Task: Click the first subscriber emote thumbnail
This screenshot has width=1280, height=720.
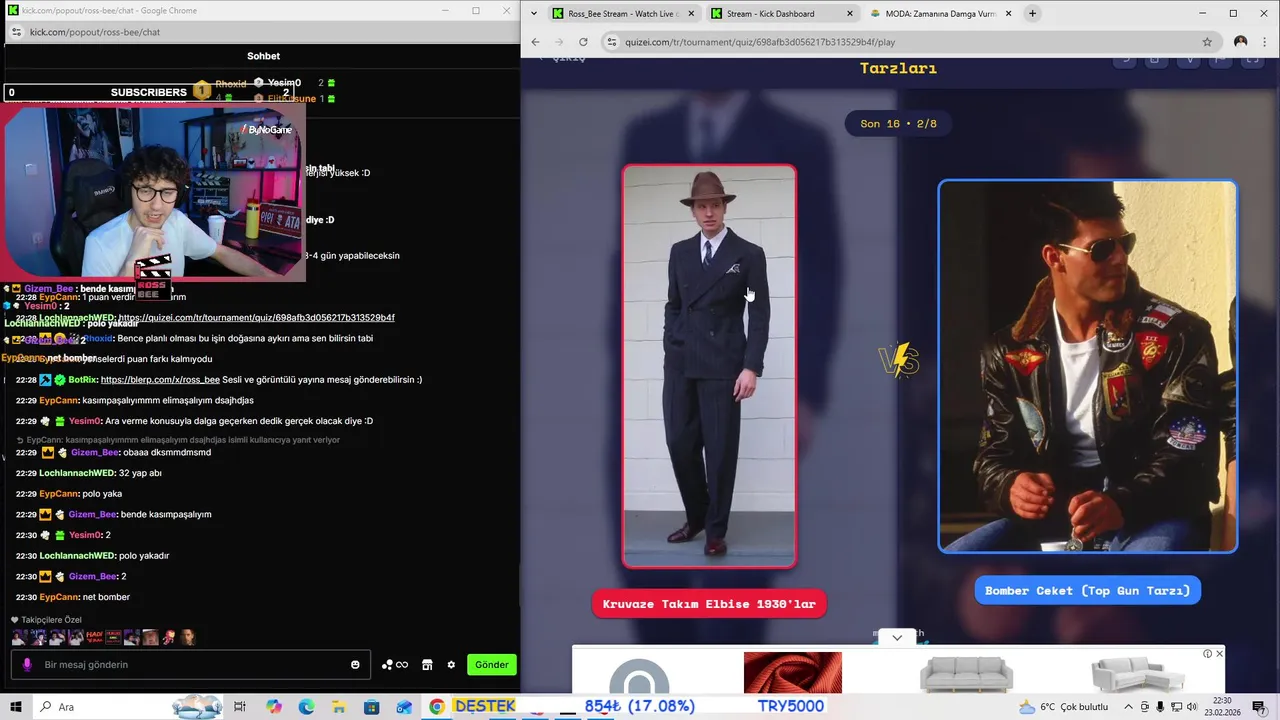Action: point(20,637)
